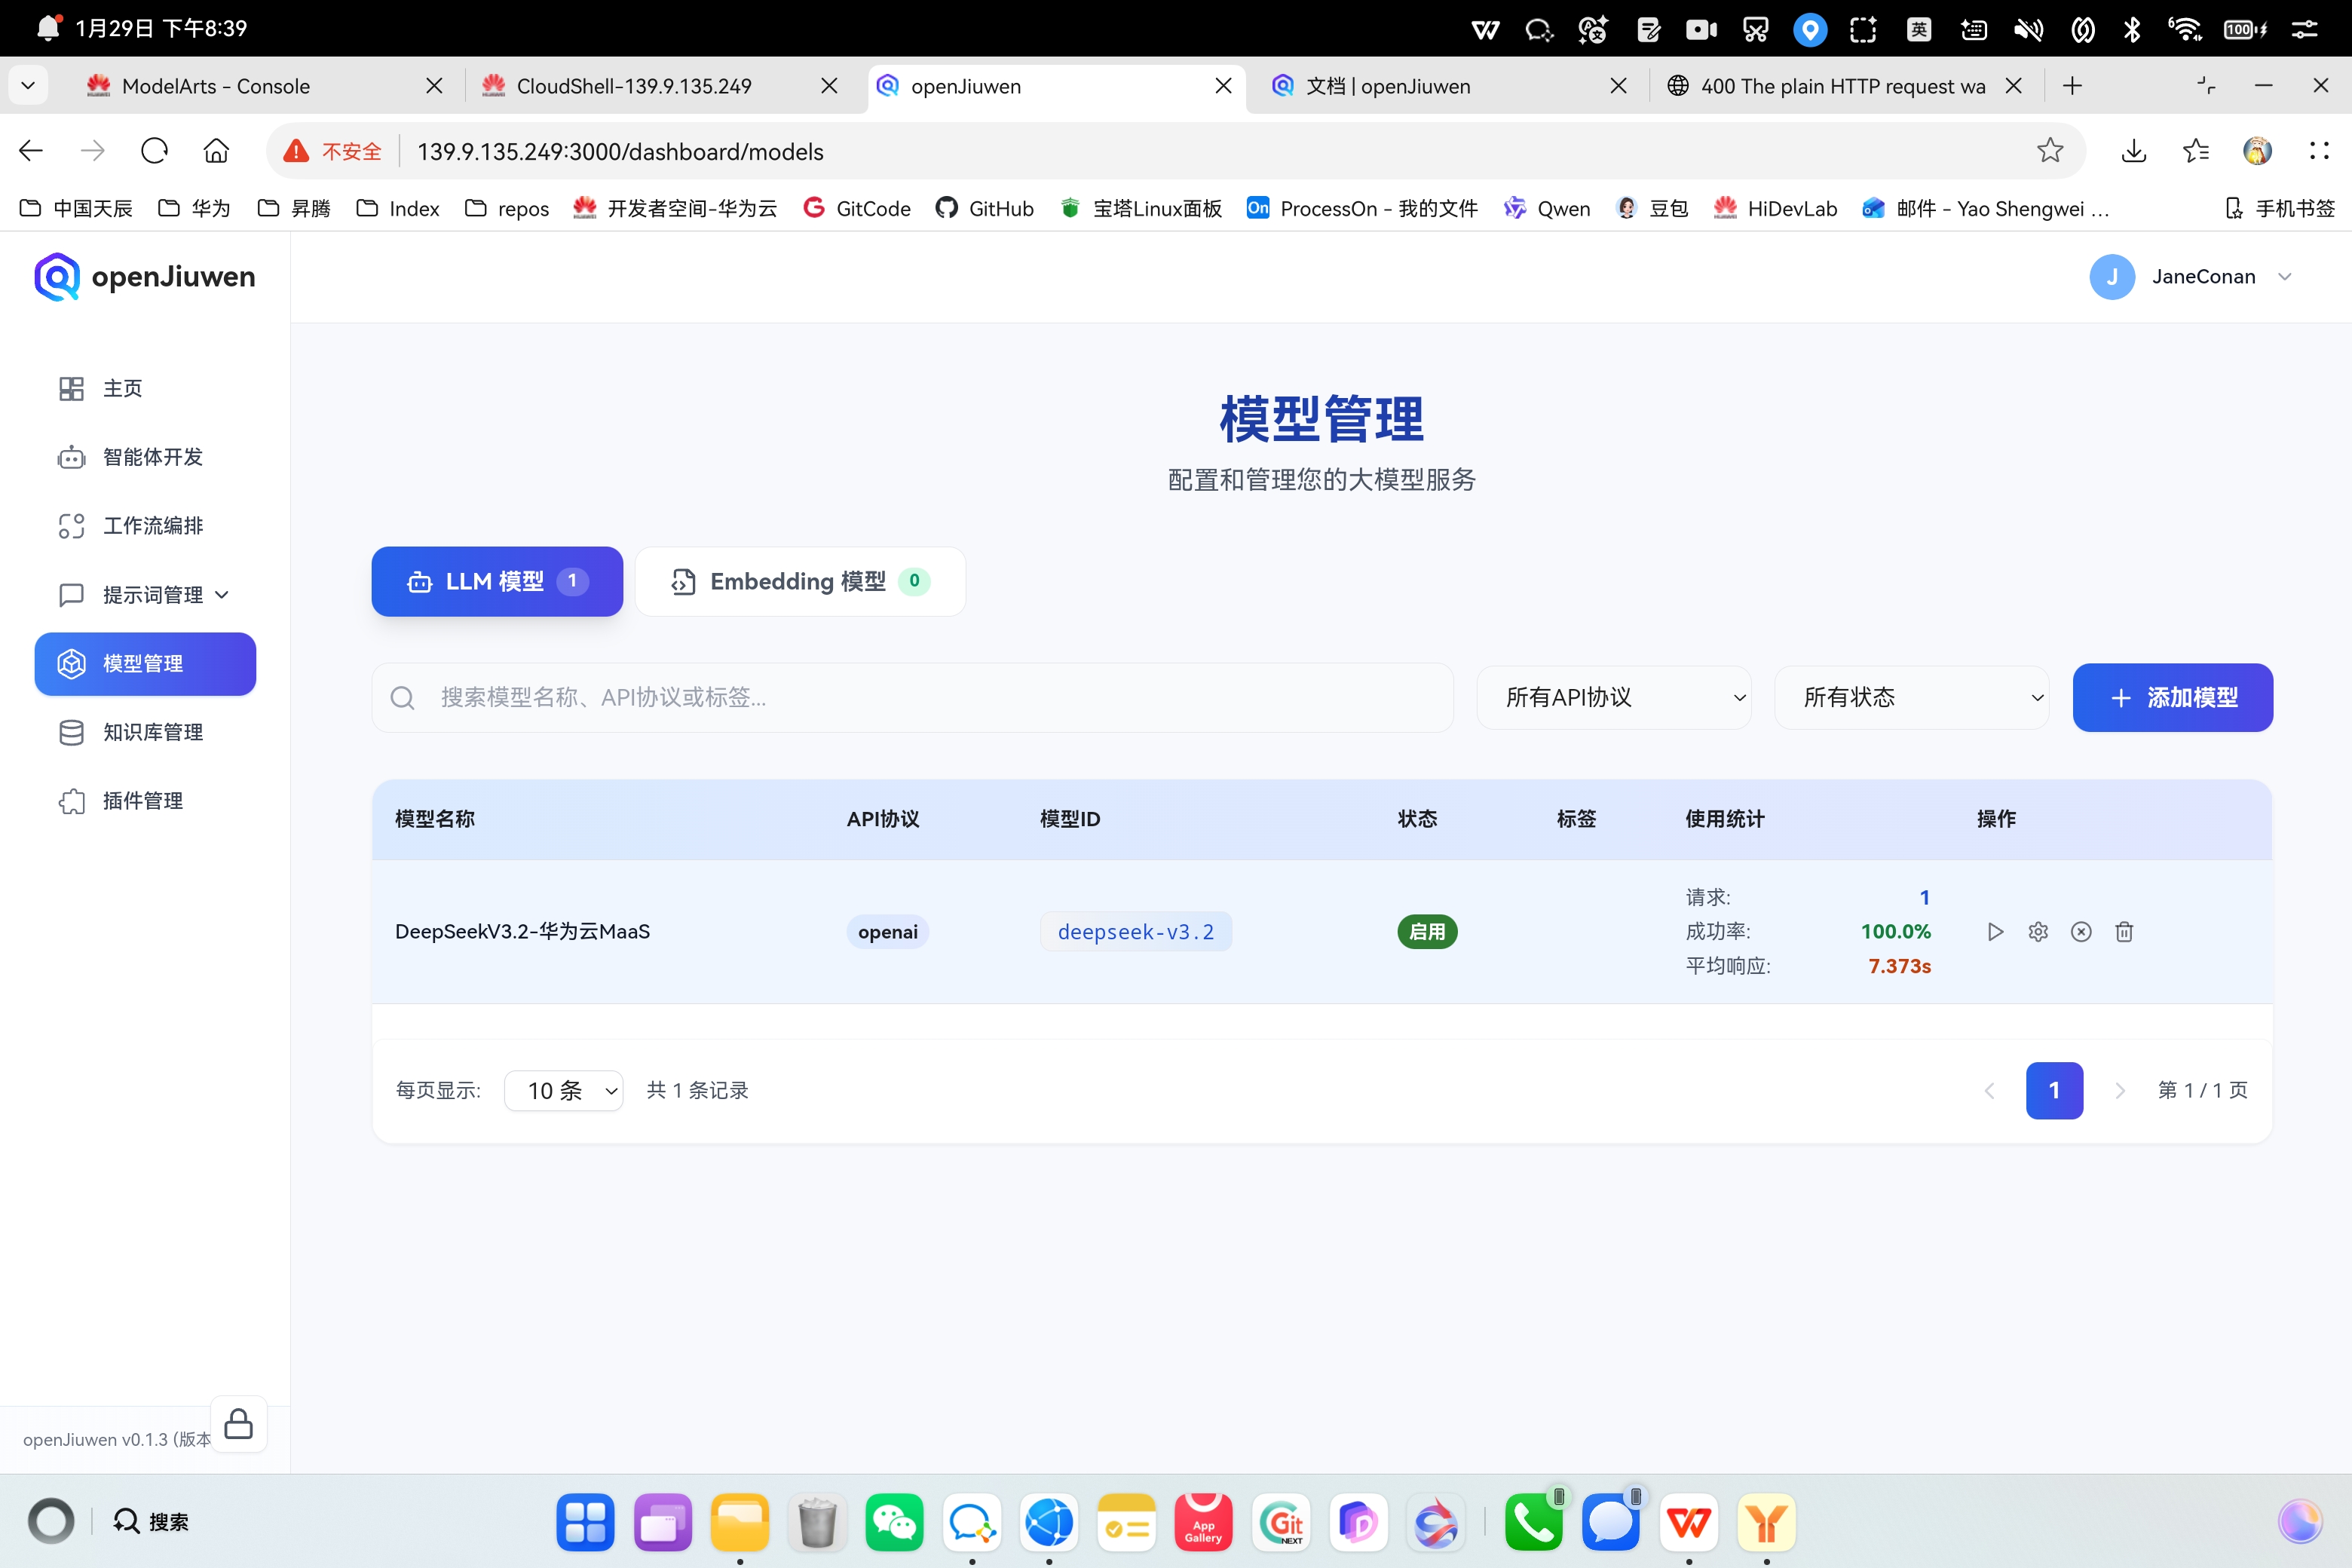Open the 10 条 page size dropdown
Image resolution: width=2352 pixels, height=1568 pixels.
pos(563,1090)
